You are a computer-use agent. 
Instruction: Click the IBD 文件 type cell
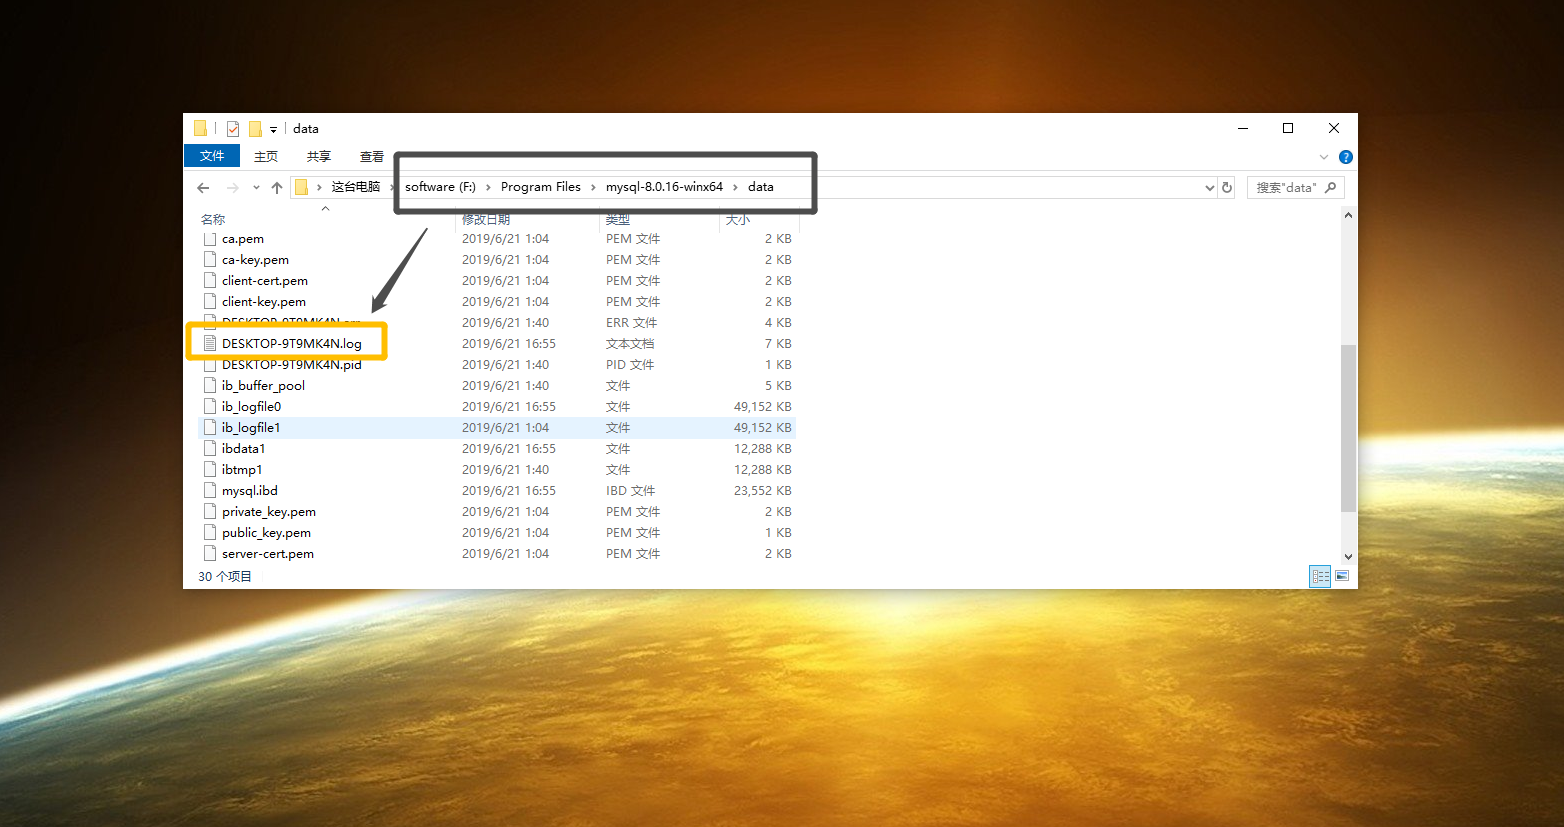pyautogui.click(x=630, y=491)
